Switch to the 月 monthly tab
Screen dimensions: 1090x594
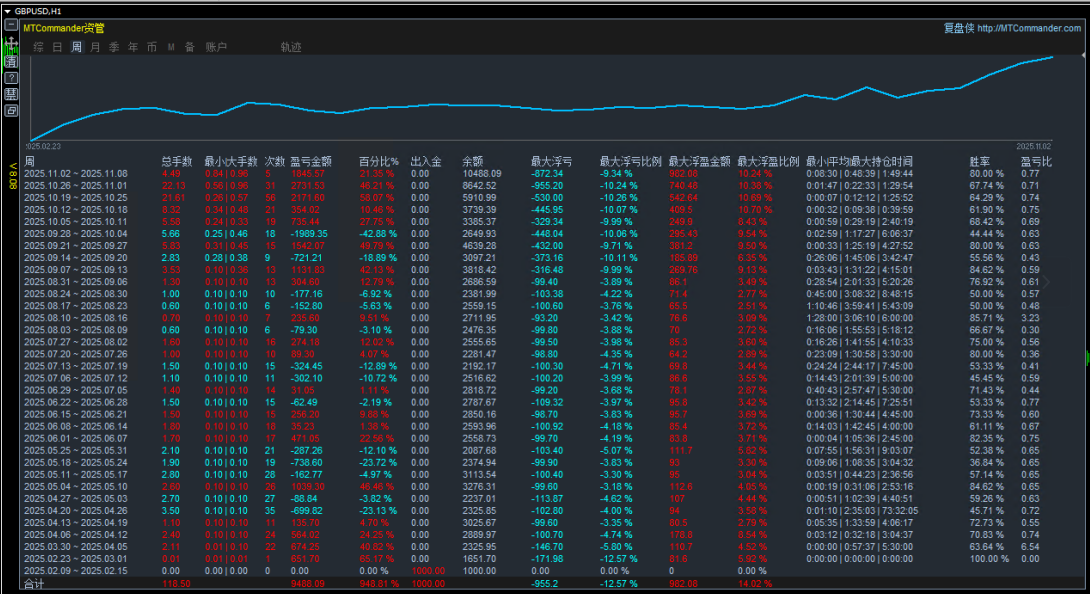coord(95,47)
